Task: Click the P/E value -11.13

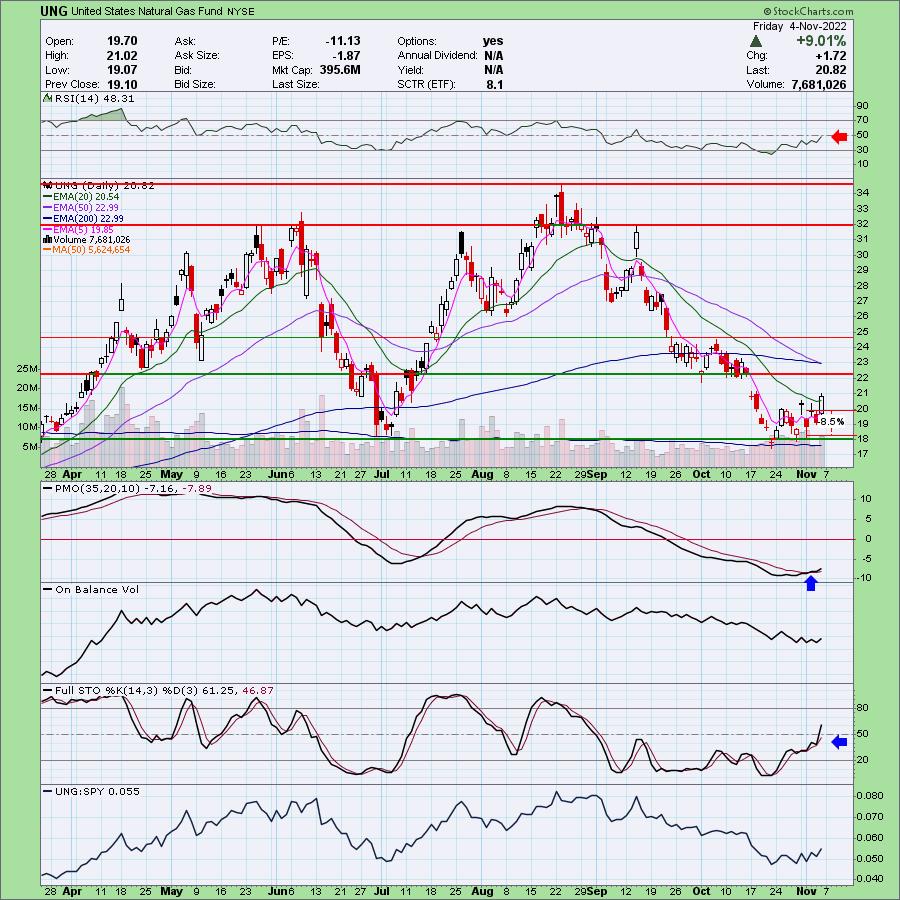Action: pos(343,41)
